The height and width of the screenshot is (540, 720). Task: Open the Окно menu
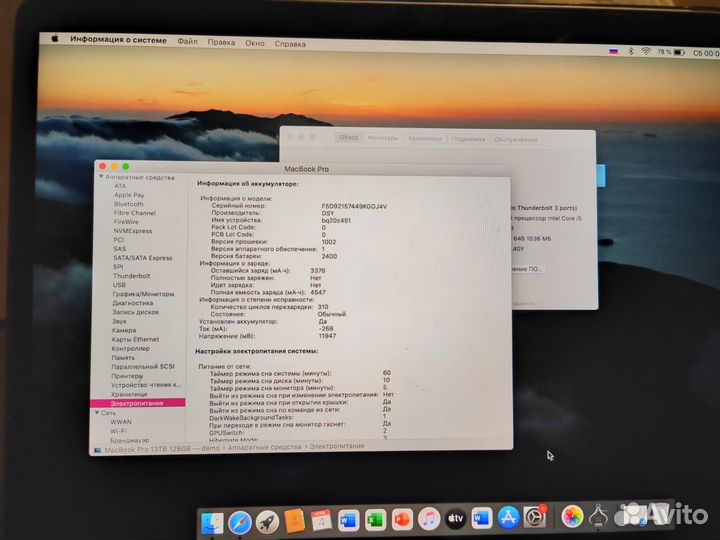pyautogui.click(x=255, y=43)
